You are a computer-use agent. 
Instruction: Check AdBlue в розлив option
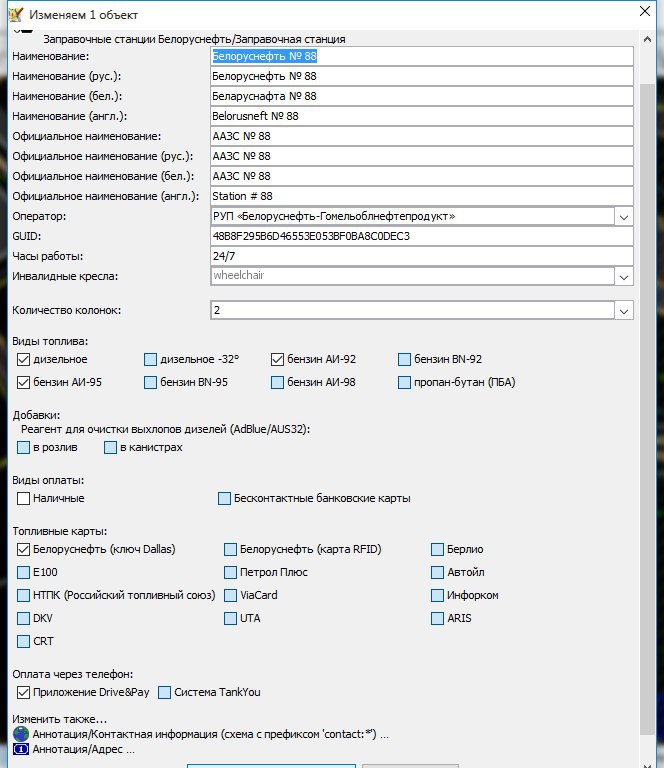coord(24,447)
